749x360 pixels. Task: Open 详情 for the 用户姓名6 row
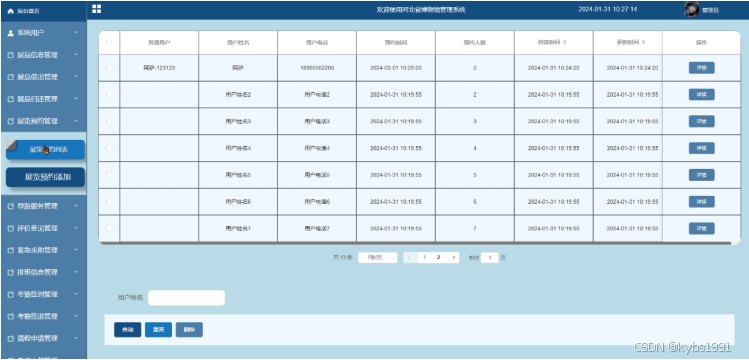click(x=701, y=201)
